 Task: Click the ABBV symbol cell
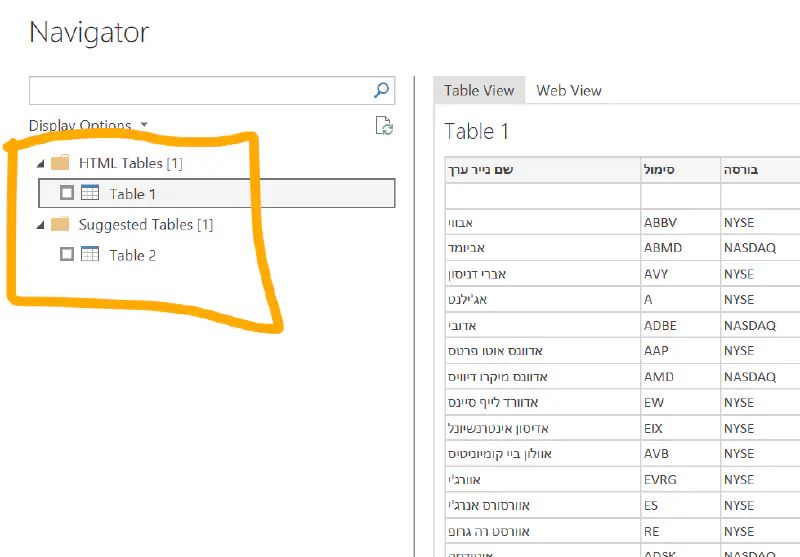click(x=681, y=222)
